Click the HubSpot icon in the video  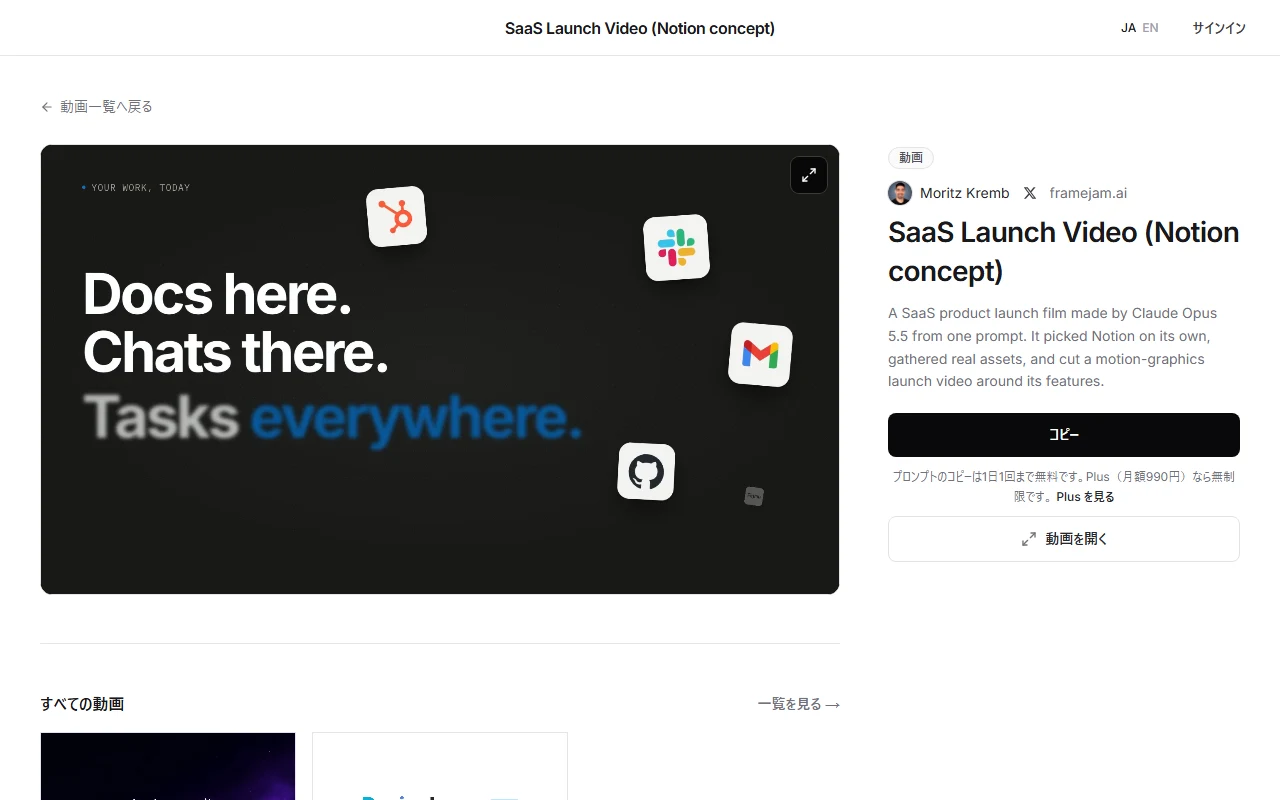click(x=396, y=217)
